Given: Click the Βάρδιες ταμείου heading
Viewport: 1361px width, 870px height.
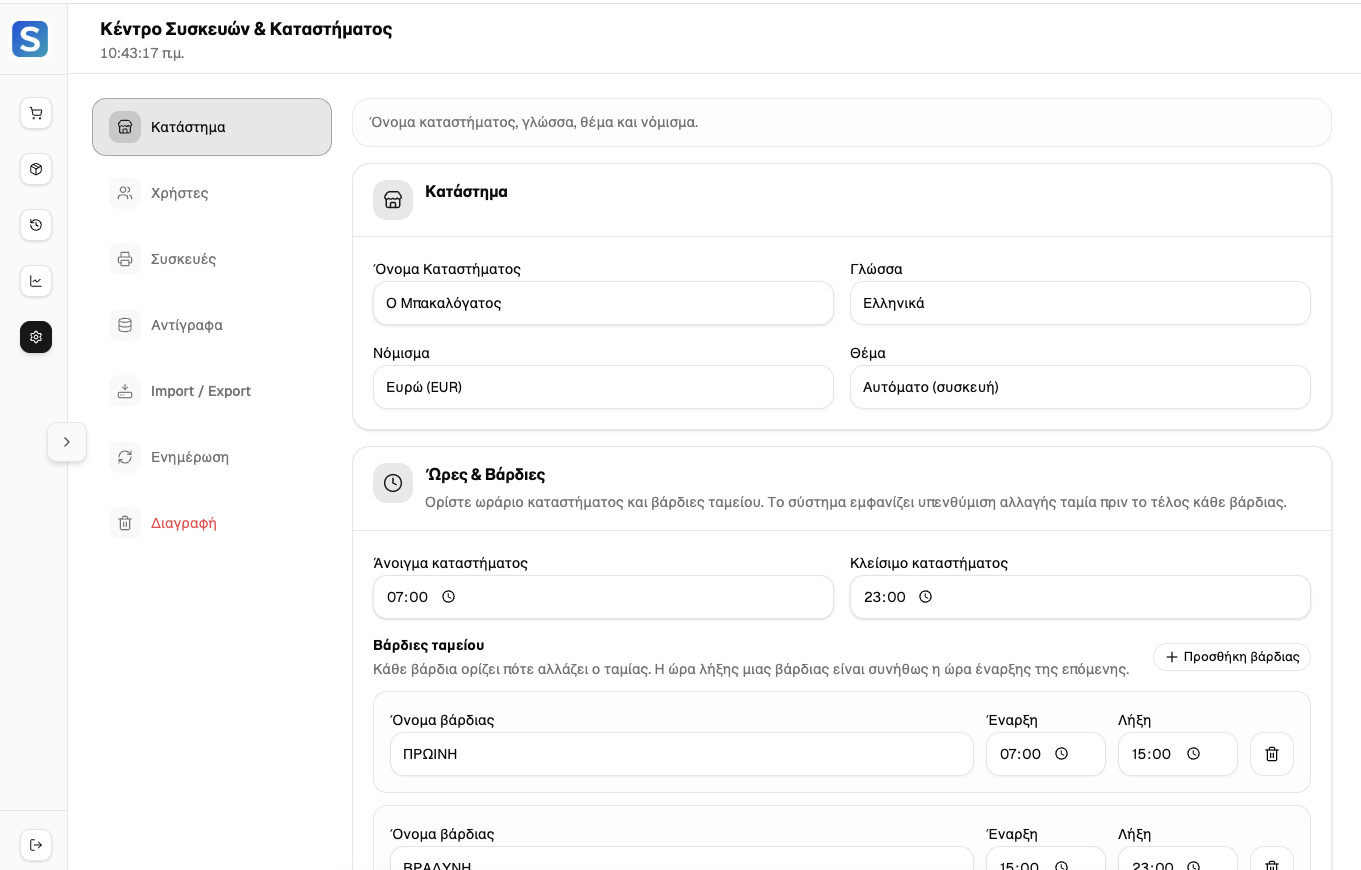Looking at the screenshot, I should pyautogui.click(x=429, y=645).
